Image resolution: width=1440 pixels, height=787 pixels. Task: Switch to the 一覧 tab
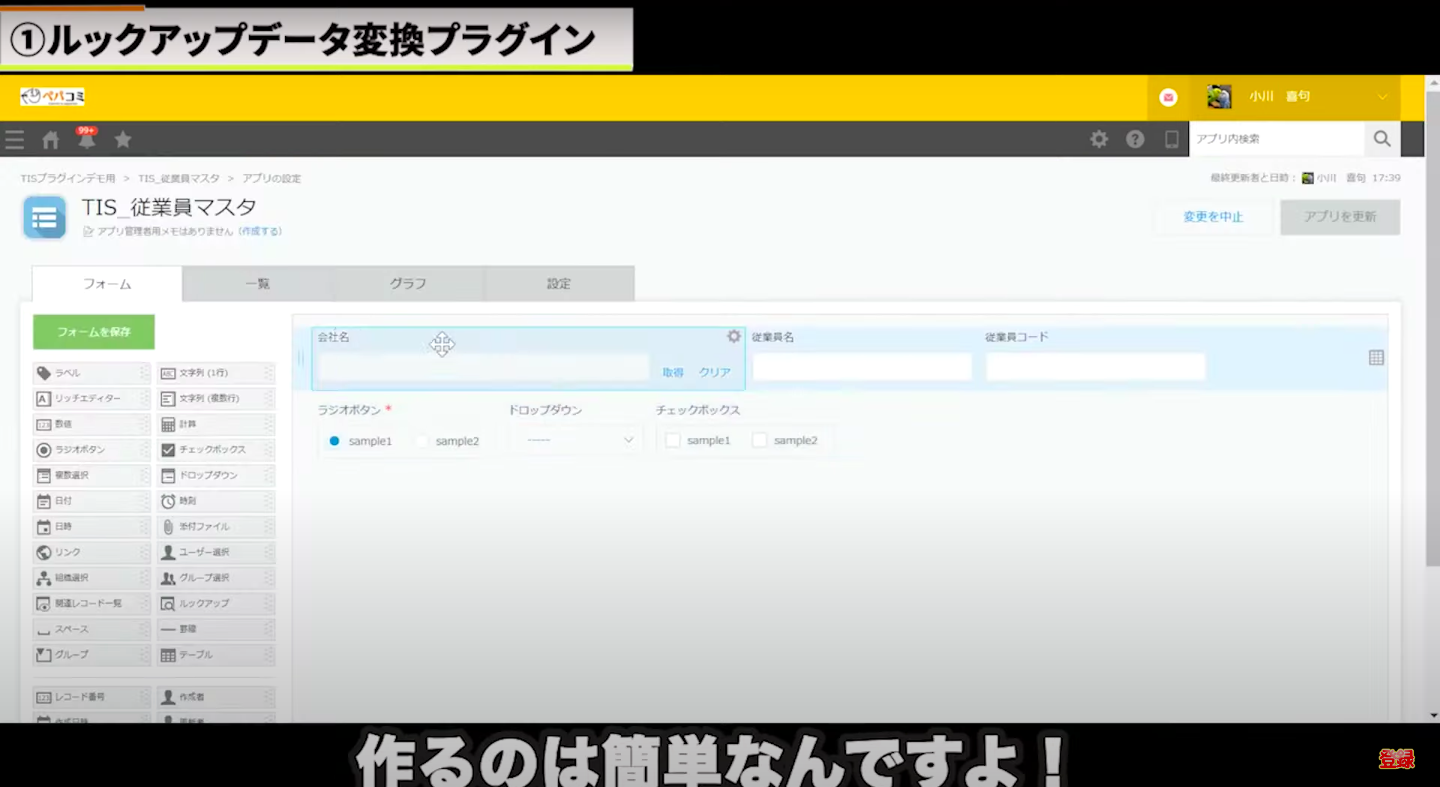coord(258,284)
